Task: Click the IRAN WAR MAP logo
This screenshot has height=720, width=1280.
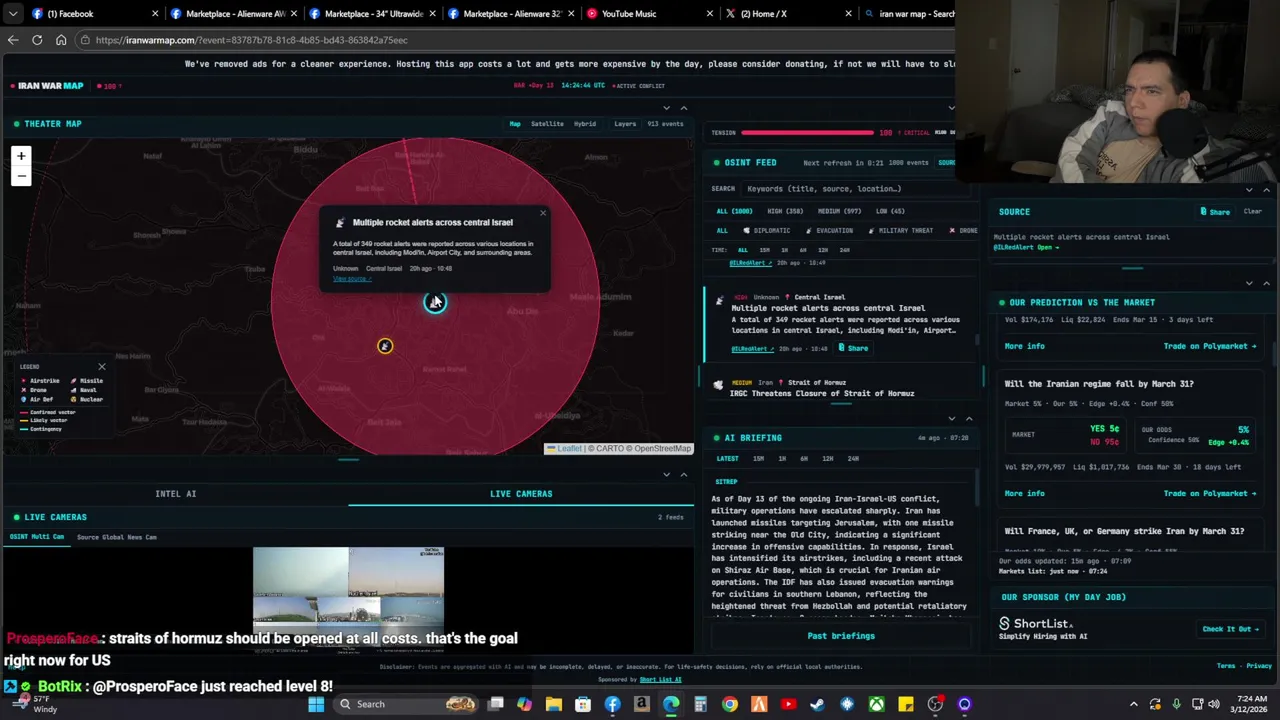Action: [45, 86]
